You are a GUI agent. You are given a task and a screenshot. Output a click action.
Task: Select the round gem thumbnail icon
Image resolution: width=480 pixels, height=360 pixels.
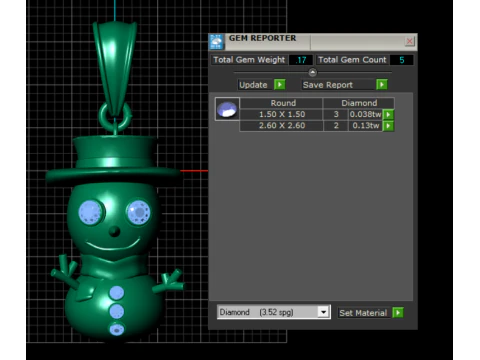click(x=227, y=109)
